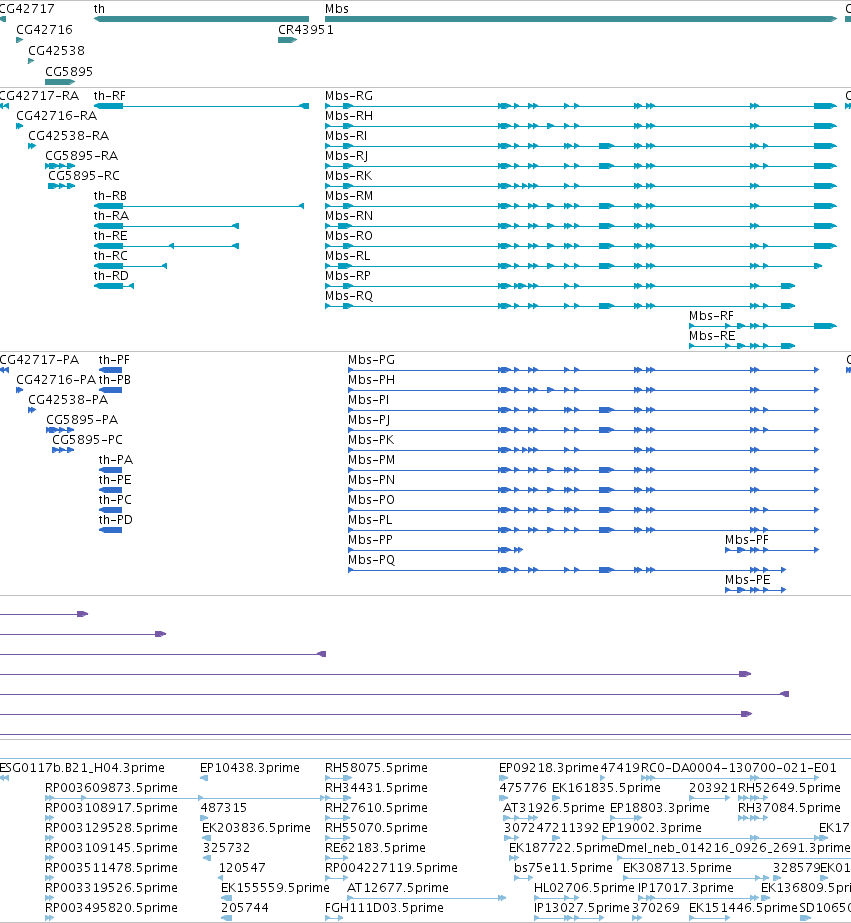Screen dimensions: 851x923
Task: Click protein th-PD
Action: pyautogui.click(x=110, y=530)
